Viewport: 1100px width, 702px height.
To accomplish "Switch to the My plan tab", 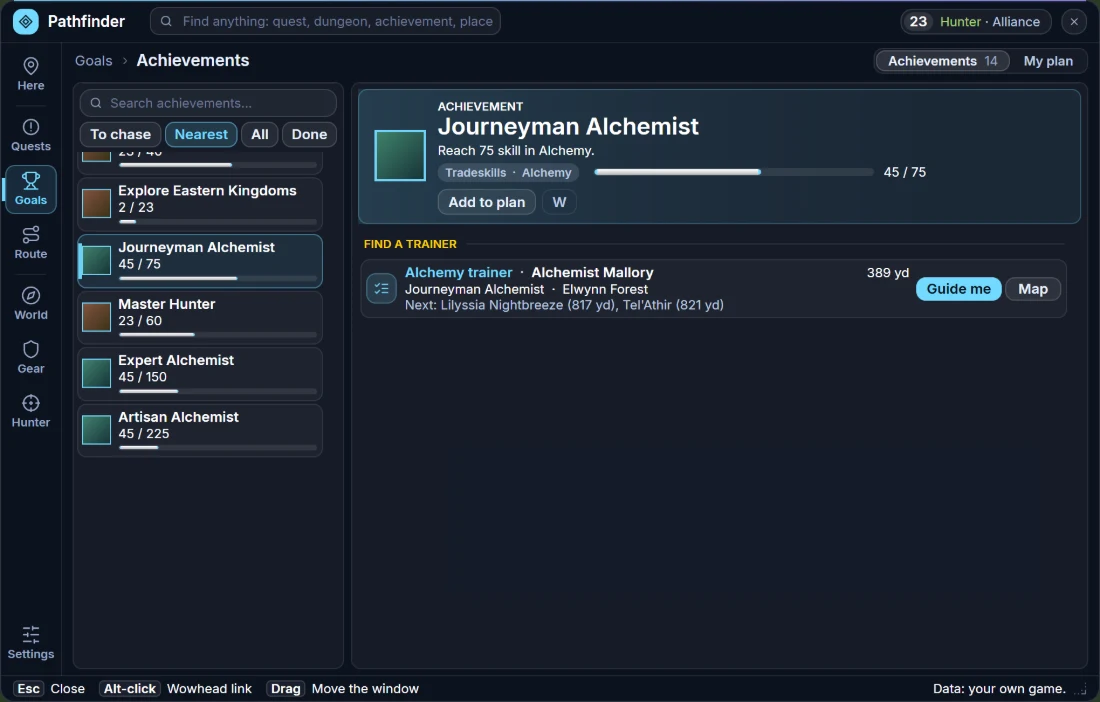I will (x=1048, y=61).
